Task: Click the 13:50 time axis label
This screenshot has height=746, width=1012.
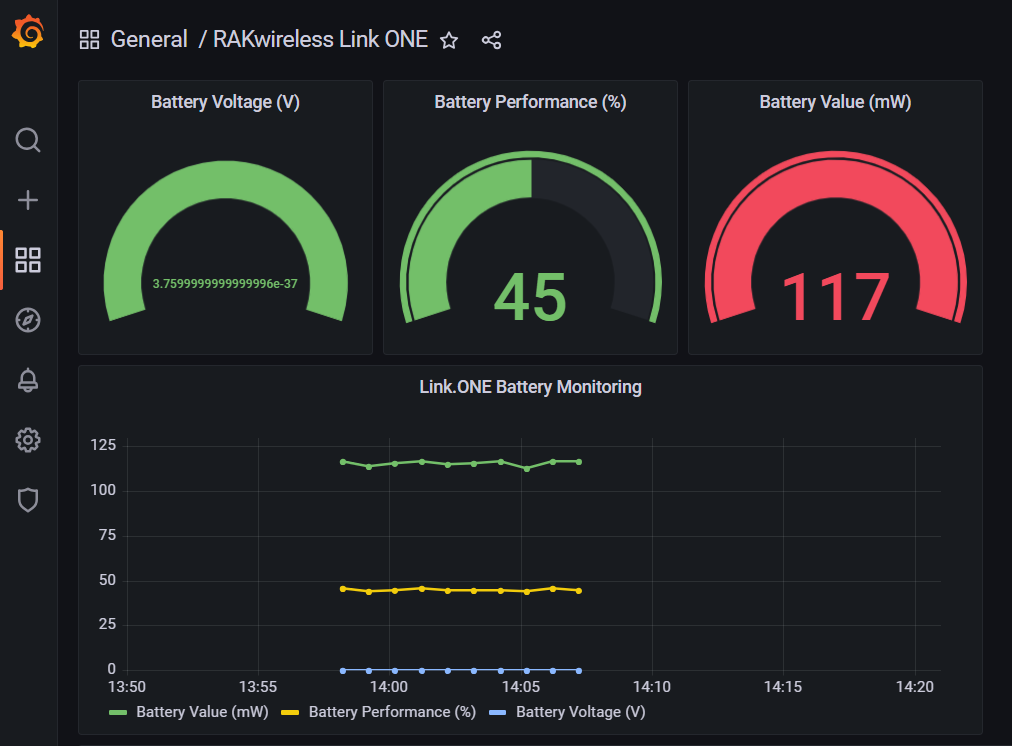Action: pos(126,687)
